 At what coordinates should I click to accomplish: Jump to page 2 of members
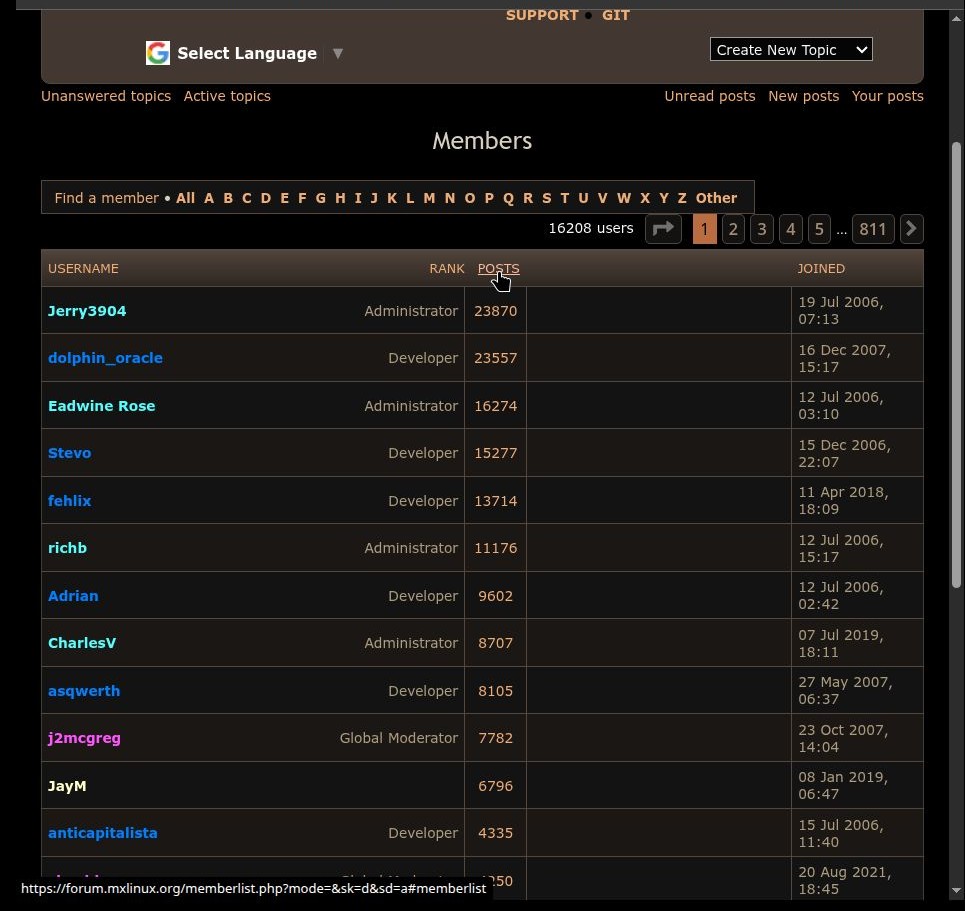pyautogui.click(x=733, y=229)
